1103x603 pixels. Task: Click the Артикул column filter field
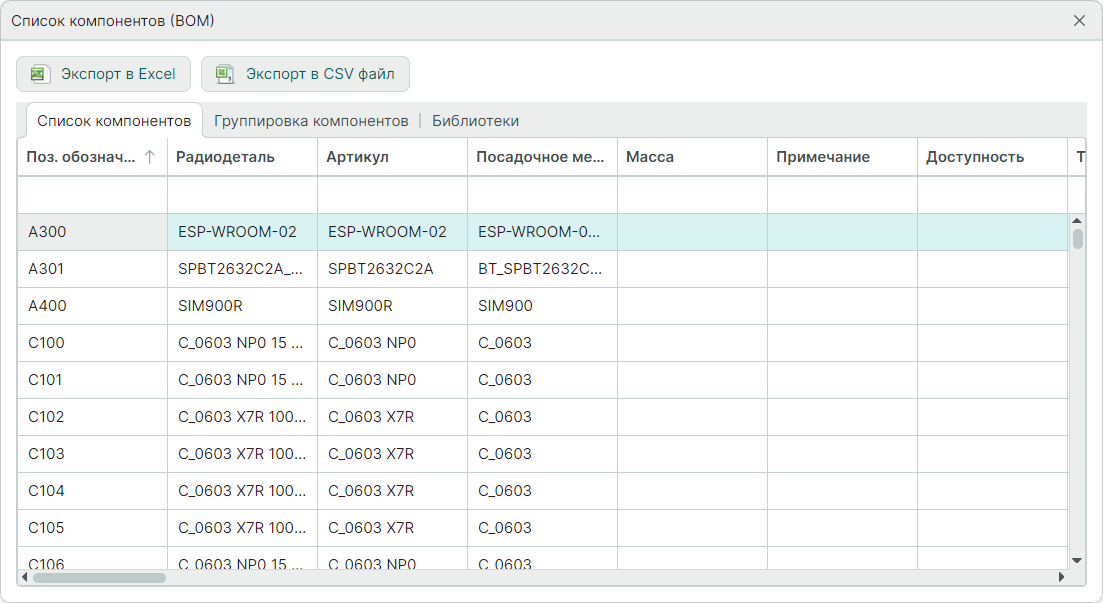[x=392, y=195]
